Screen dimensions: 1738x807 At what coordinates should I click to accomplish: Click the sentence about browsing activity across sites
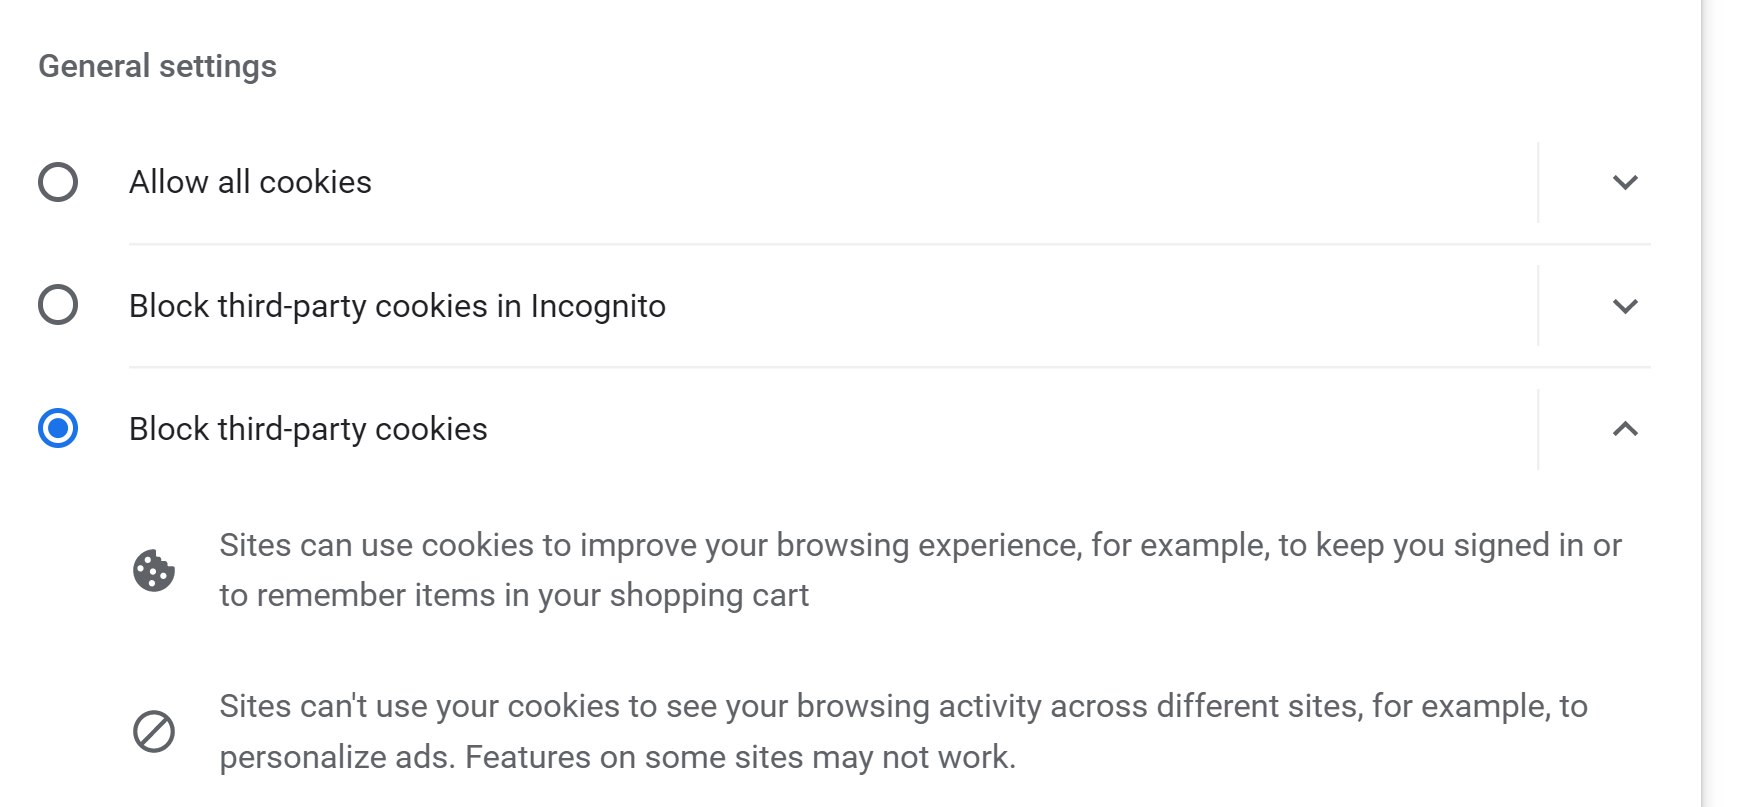903,731
